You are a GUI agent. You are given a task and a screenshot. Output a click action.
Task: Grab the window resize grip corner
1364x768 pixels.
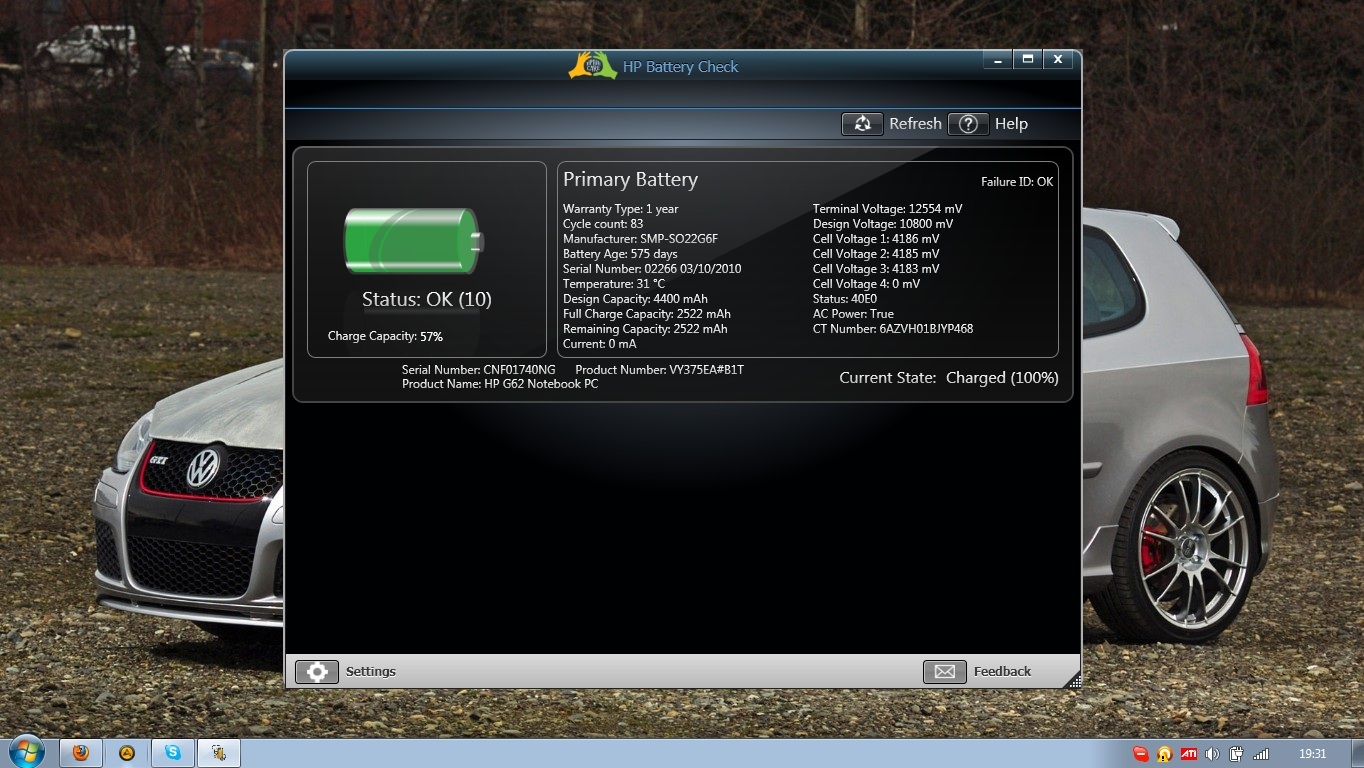[1074, 681]
